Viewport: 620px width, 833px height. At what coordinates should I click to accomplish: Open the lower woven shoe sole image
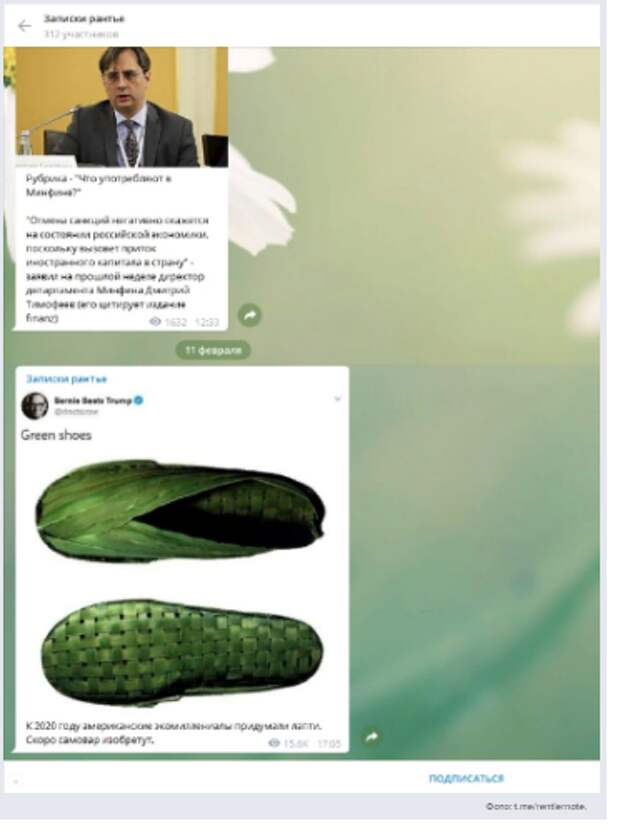182,652
